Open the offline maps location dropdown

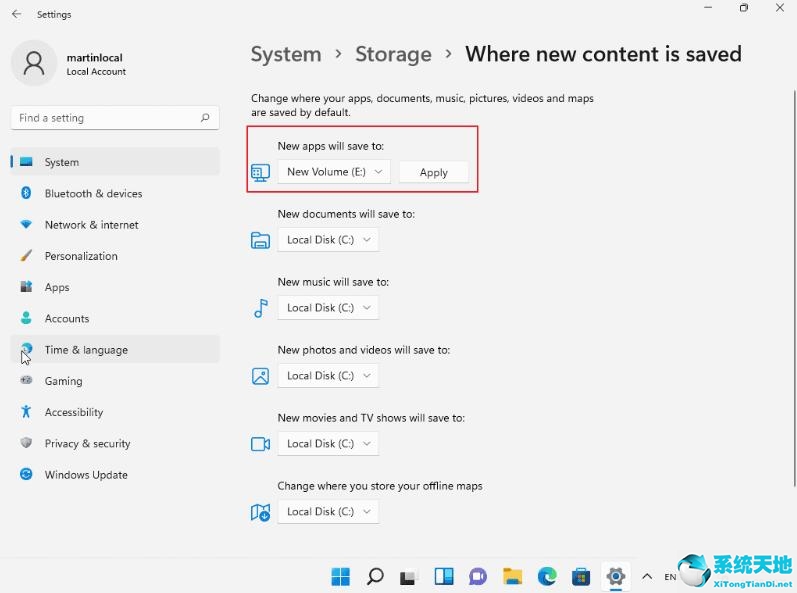(x=328, y=512)
